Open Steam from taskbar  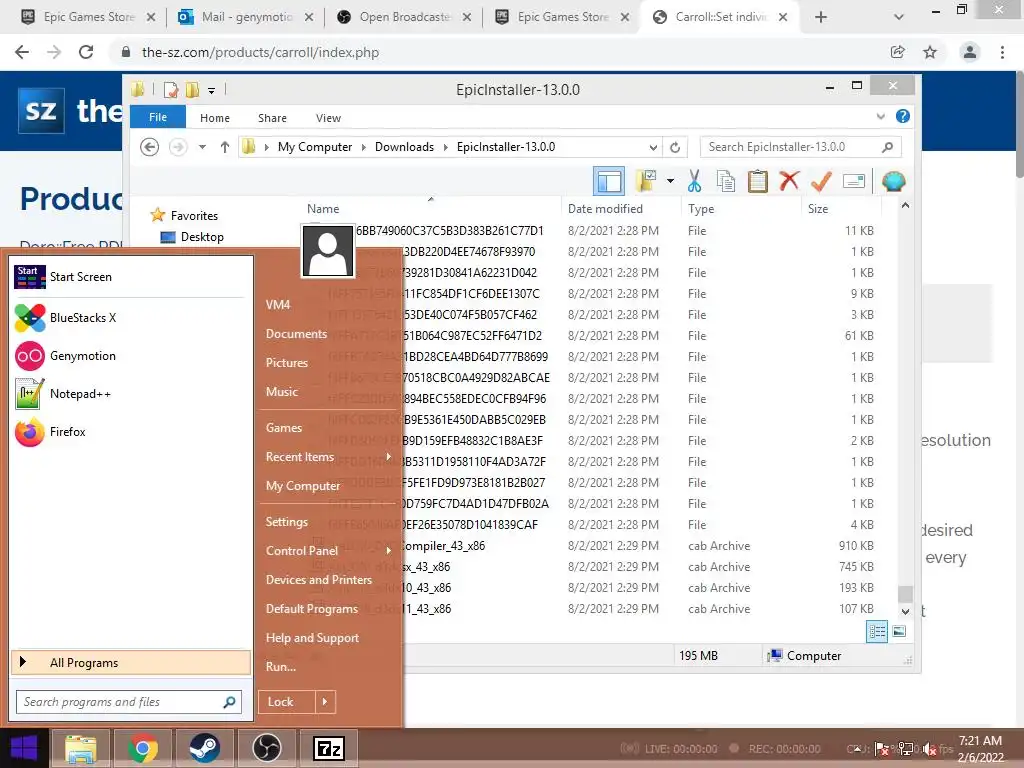(x=204, y=748)
